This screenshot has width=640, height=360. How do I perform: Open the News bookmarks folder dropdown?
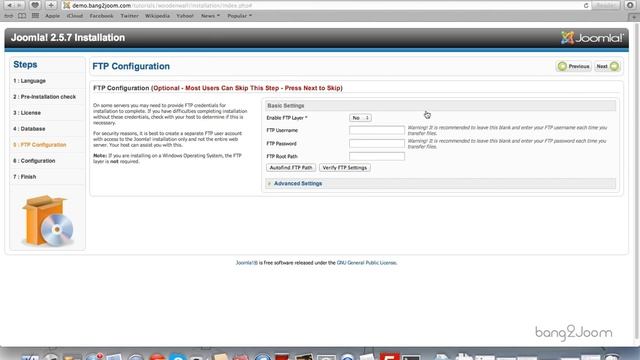point(210,16)
